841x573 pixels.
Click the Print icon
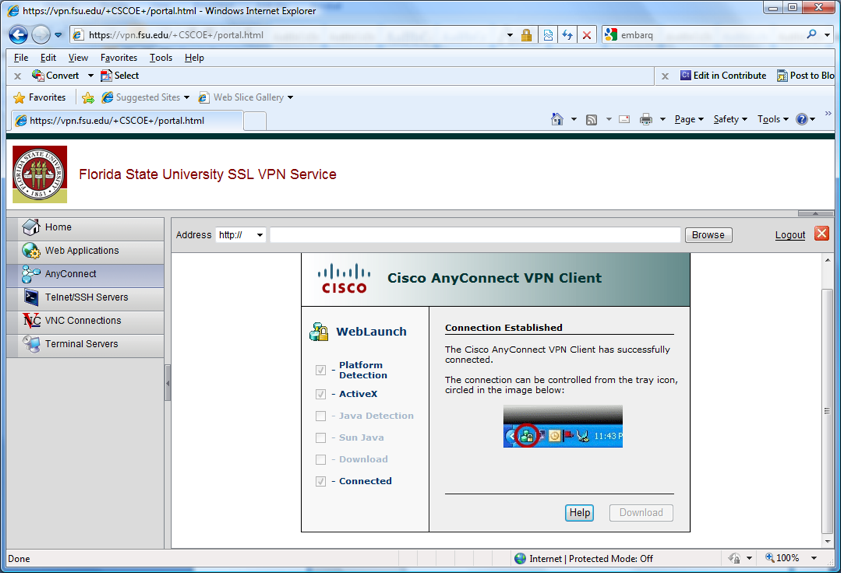point(646,119)
